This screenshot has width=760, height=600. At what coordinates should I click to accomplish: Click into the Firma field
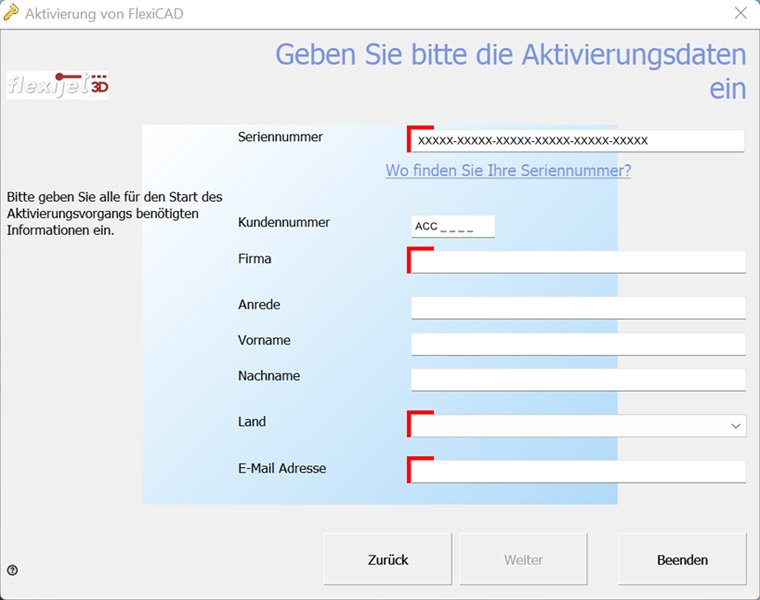(578, 262)
